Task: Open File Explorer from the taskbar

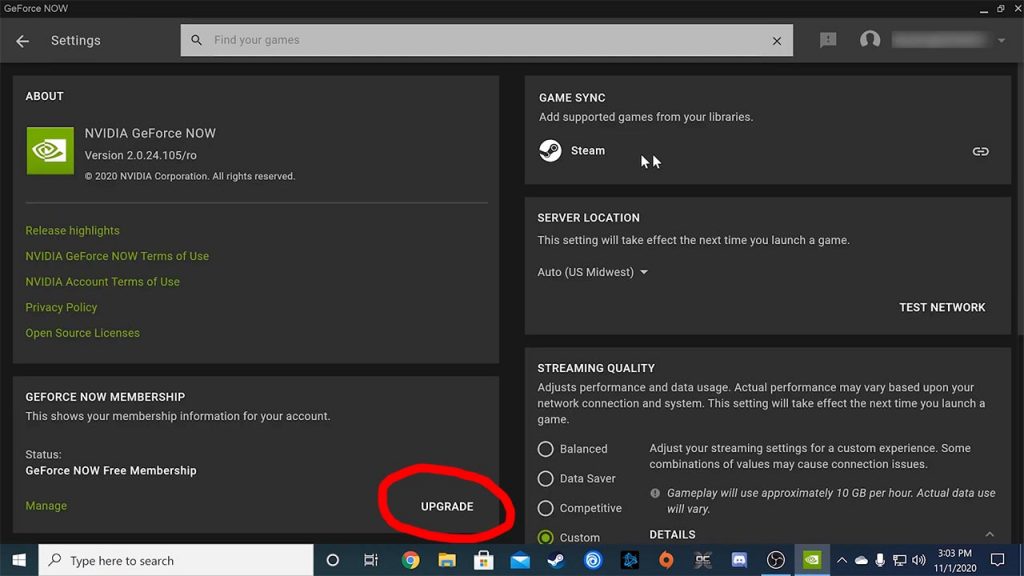Action: coord(447,560)
